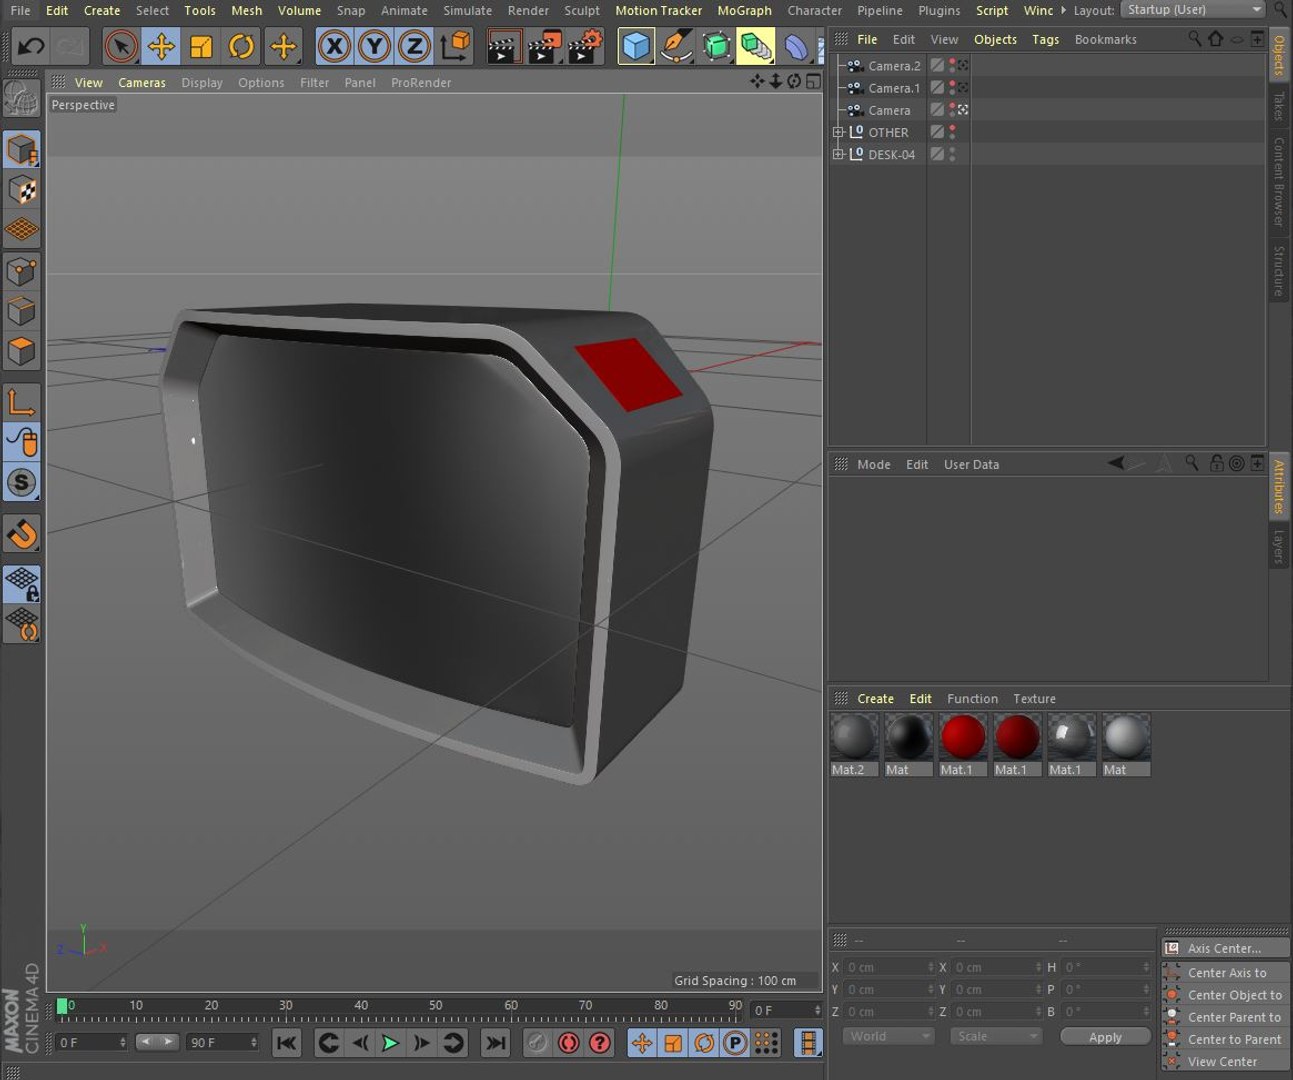Expand the DESK-04 object group
The image size is (1293, 1080).
[838, 154]
